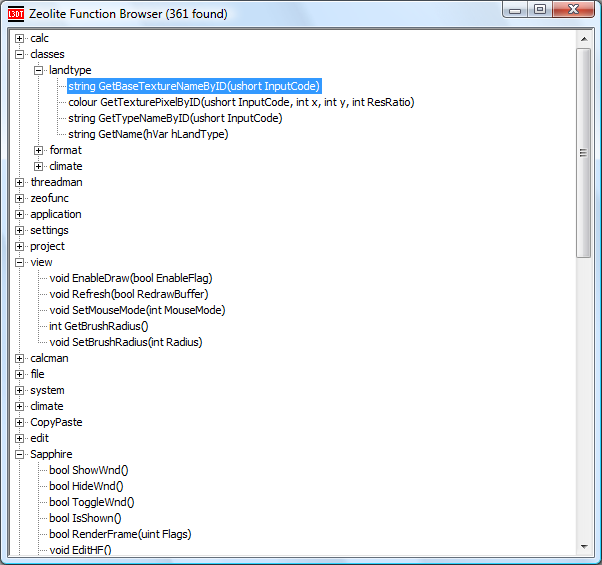The image size is (602, 565).
Task: Select int GetBrushRadius() entry
Action: [x=98, y=326]
